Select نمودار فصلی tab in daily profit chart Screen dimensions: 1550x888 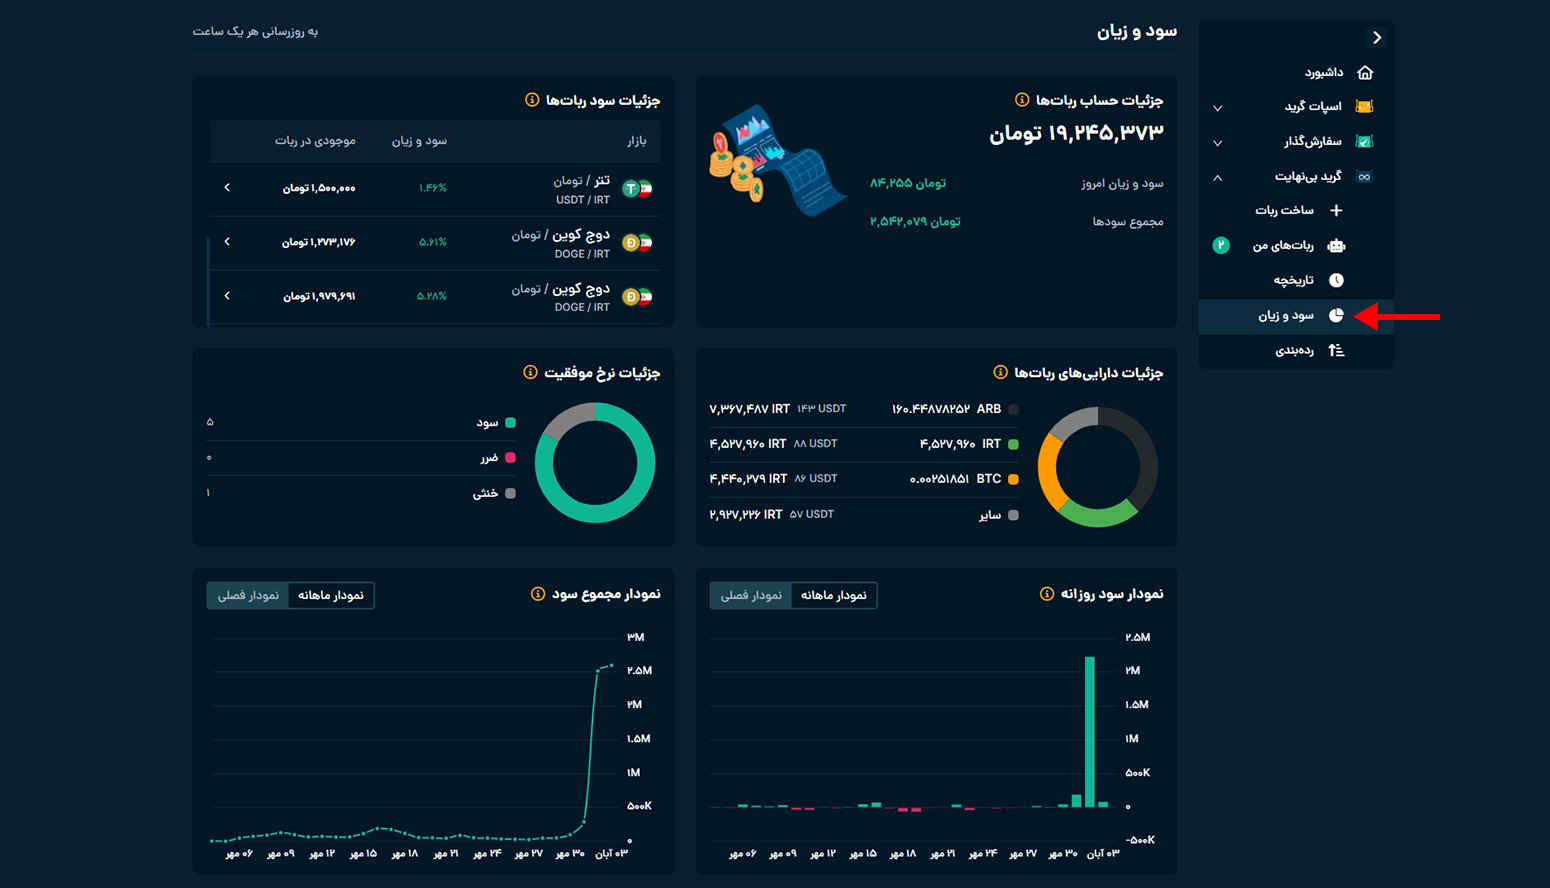click(x=751, y=595)
